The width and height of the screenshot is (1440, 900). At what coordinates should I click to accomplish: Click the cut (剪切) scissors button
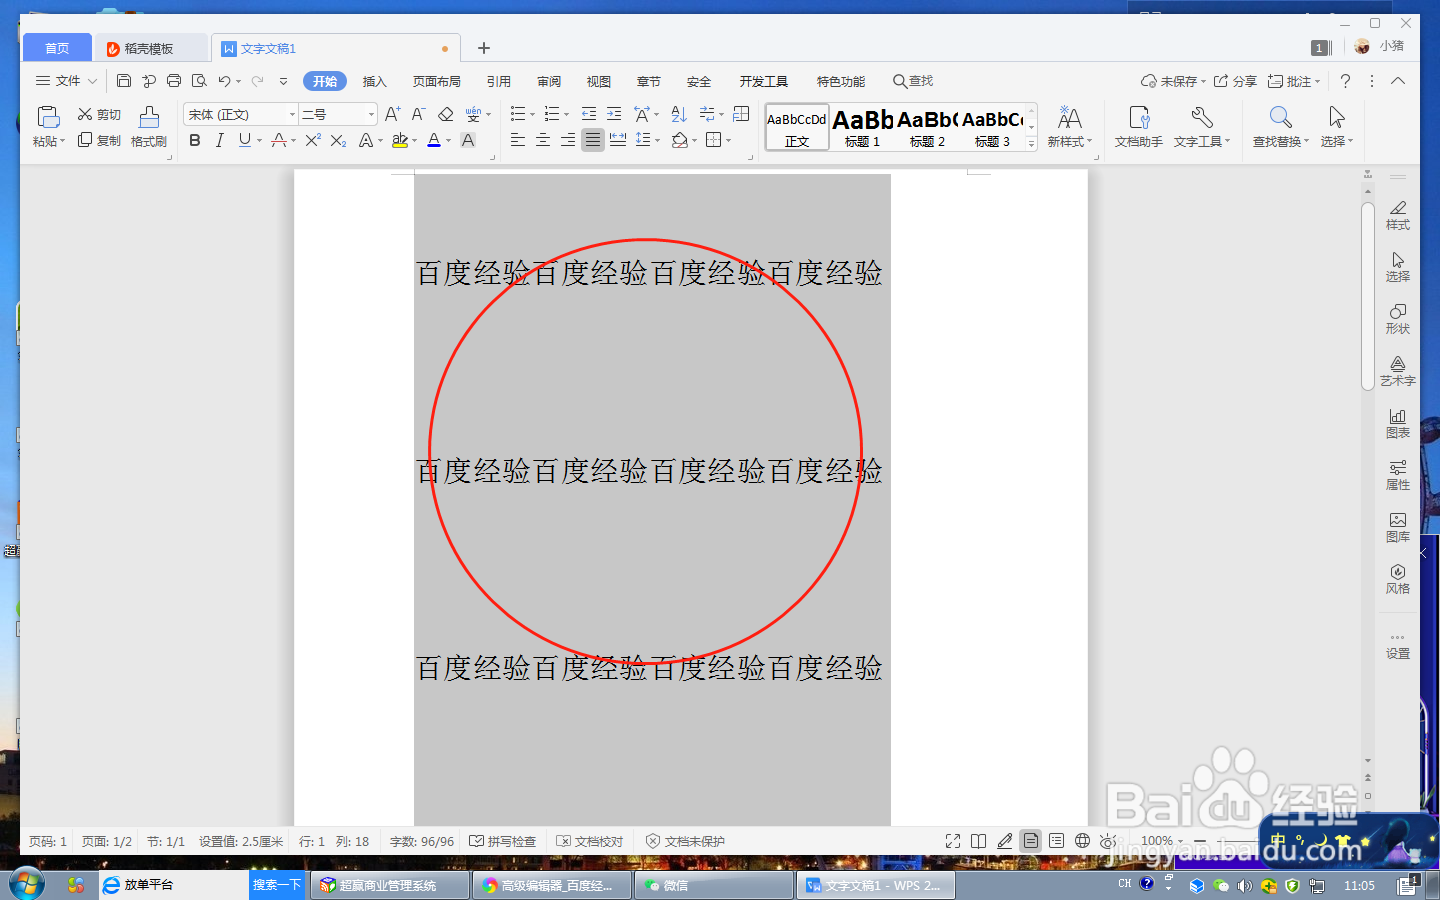click(x=99, y=115)
